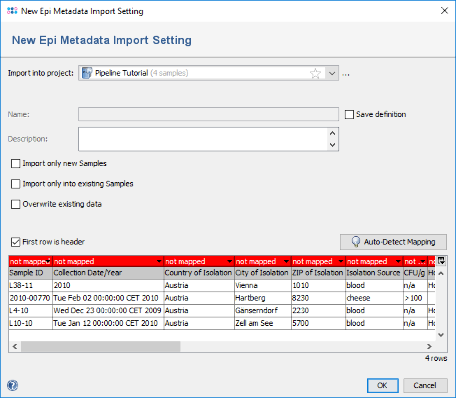Click the Collection Date/Year header cell
456x398 pixels.
(x=108, y=273)
